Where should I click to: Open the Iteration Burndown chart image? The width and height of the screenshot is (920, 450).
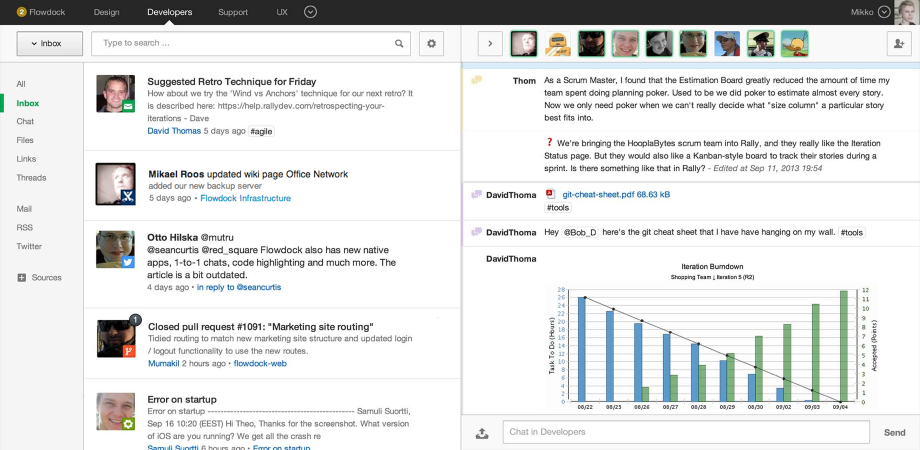[712, 334]
